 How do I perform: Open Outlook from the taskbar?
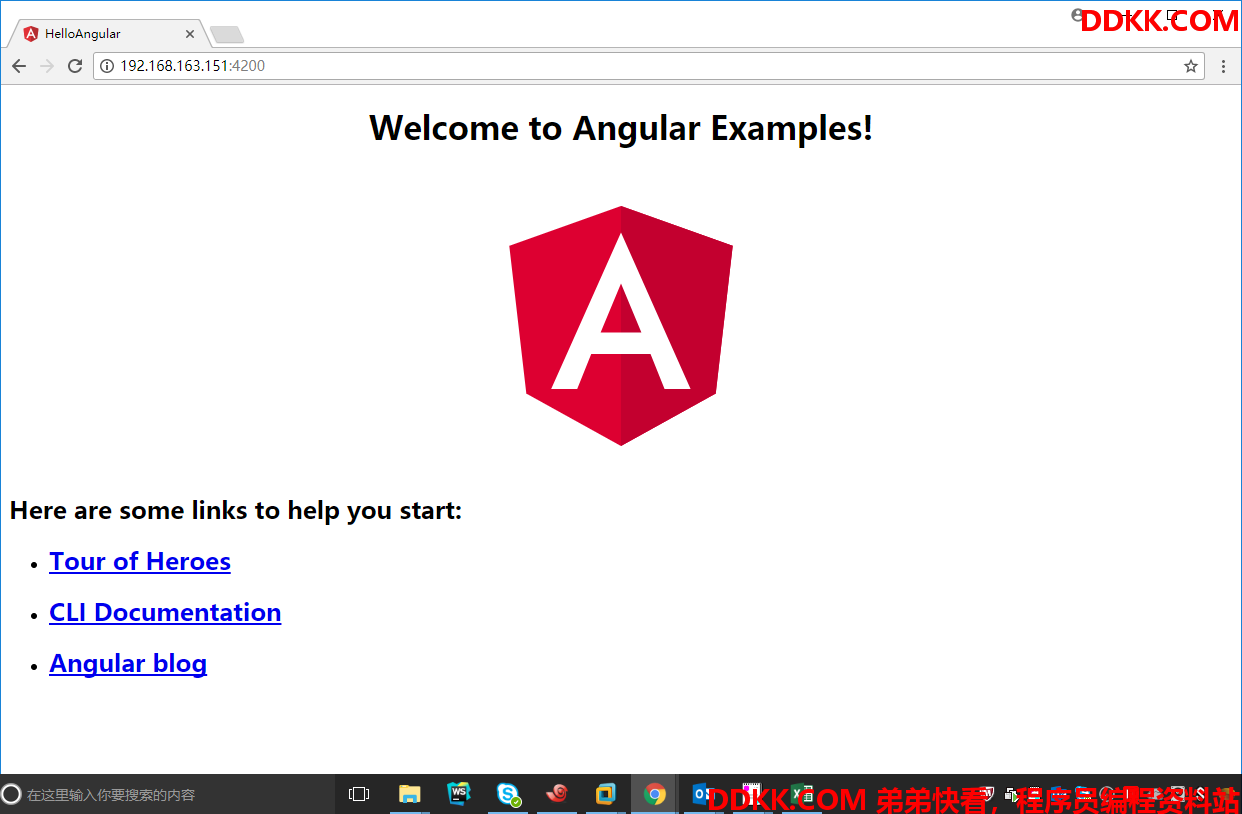coord(703,794)
